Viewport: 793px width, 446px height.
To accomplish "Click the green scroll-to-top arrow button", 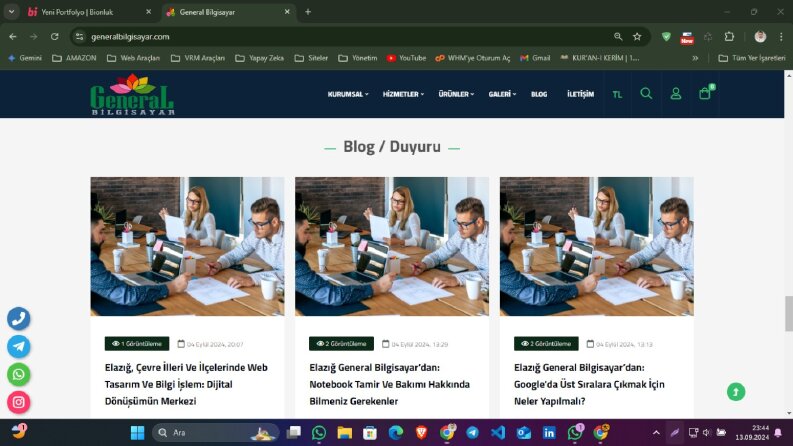I will (736, 392).
